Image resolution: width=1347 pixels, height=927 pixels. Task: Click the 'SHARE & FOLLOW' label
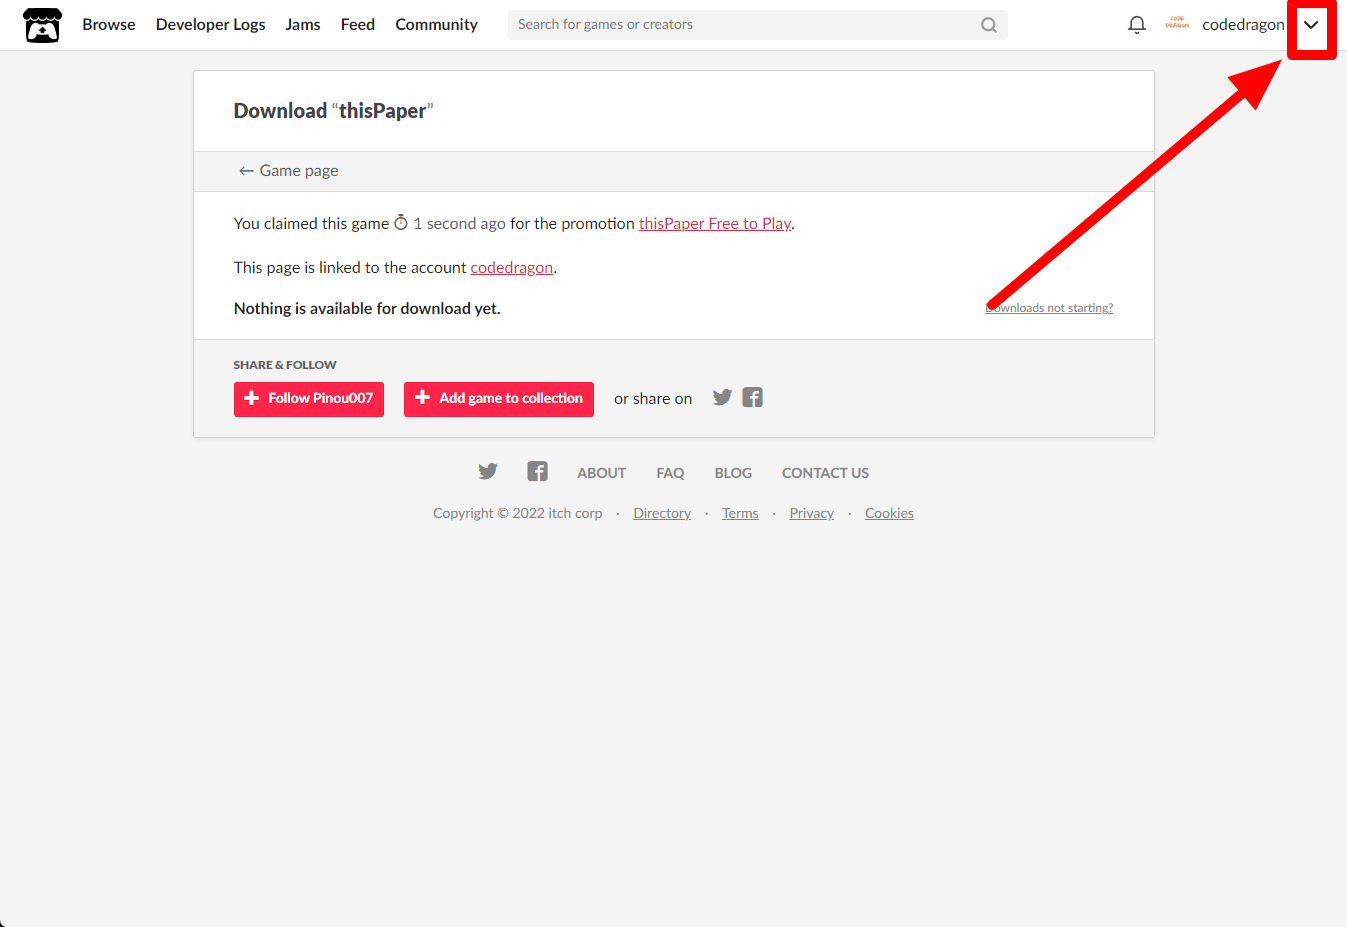click(x=285, y=365)
